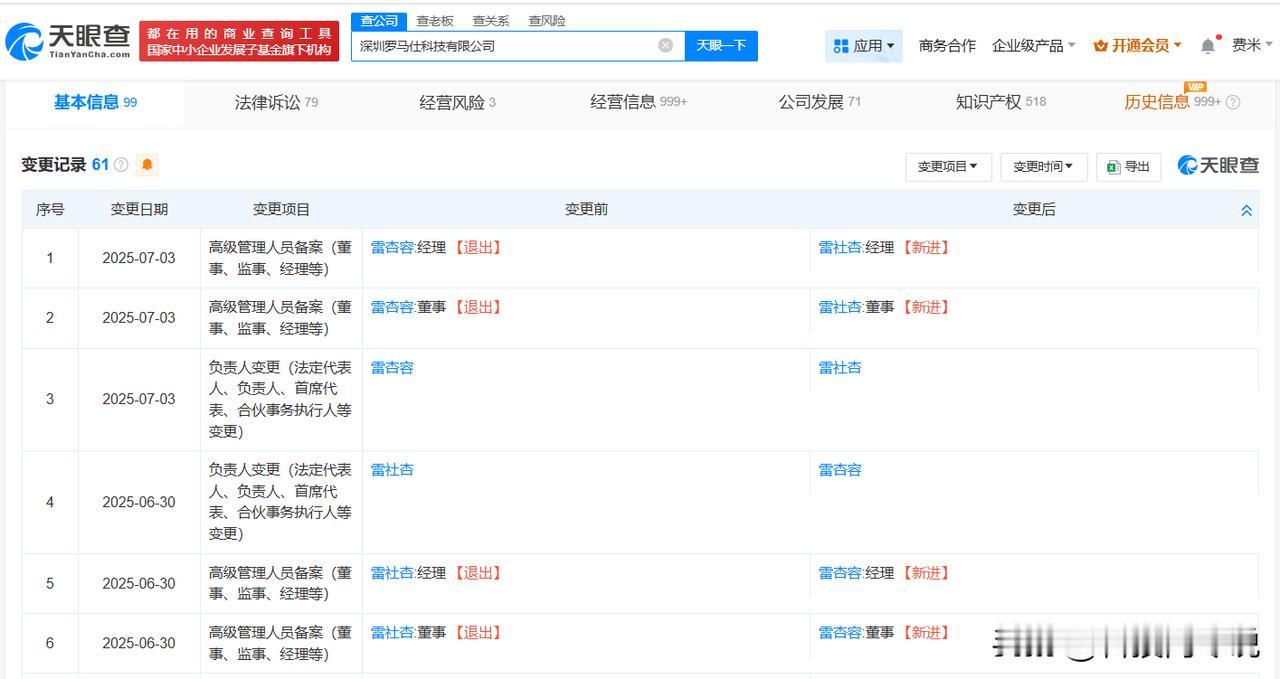This screenshot has width=1280, height=679.
Task: Switch to the 公司发展 tab
Action: point(819,102)
